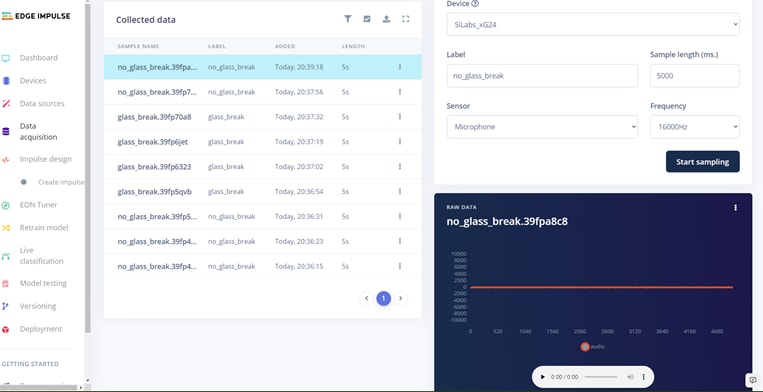This screenshot has height=392, width=763.
Task: Click the upload data icon
Action: 386,19
